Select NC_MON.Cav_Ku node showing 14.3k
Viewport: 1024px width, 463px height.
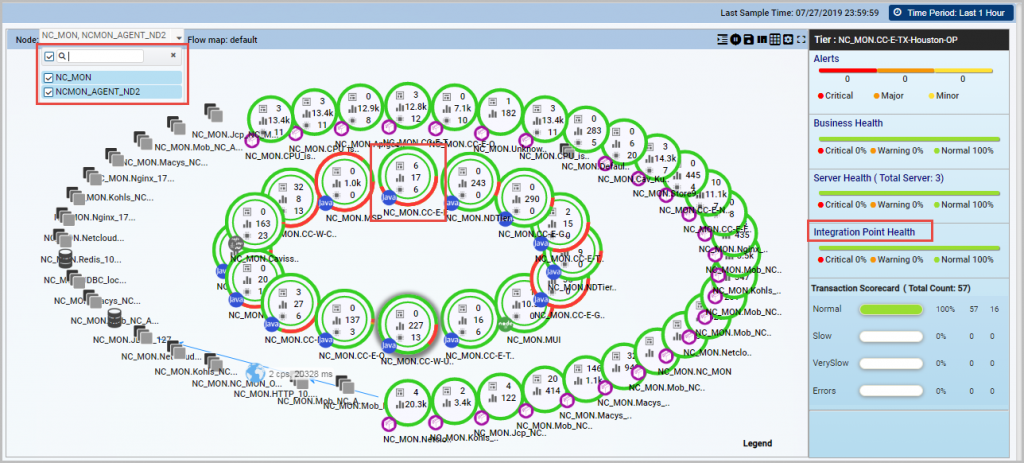pyautogui.click(x=656, y=159)
